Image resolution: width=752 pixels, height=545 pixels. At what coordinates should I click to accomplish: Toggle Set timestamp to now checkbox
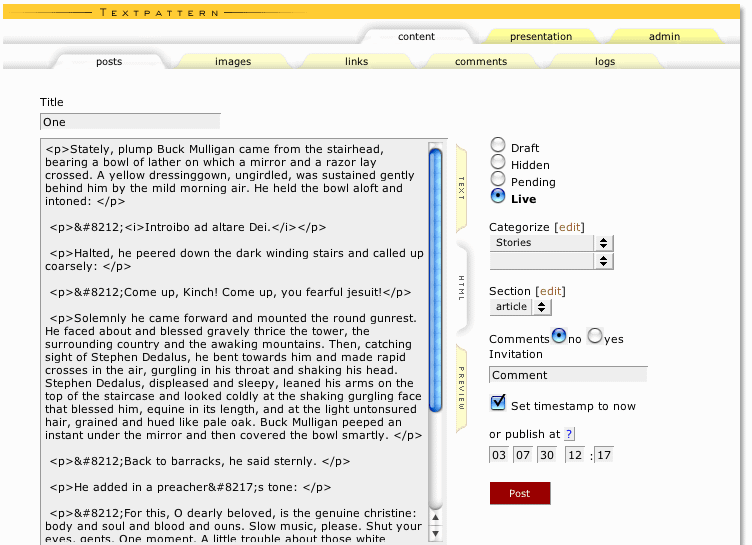498,403
